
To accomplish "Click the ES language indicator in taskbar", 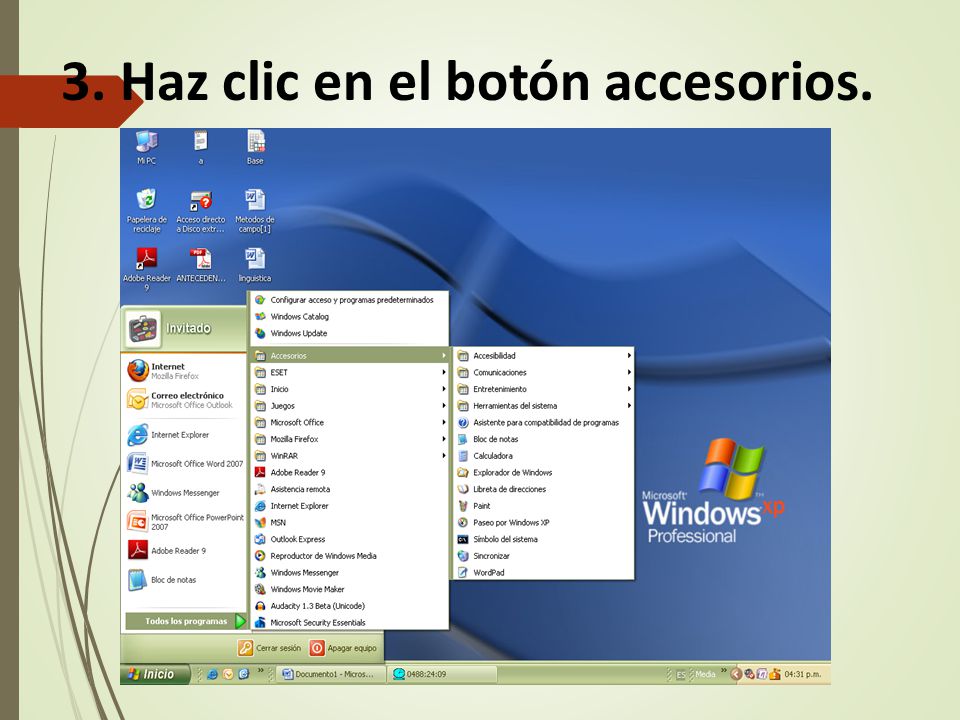I will [x=681, y=675].
